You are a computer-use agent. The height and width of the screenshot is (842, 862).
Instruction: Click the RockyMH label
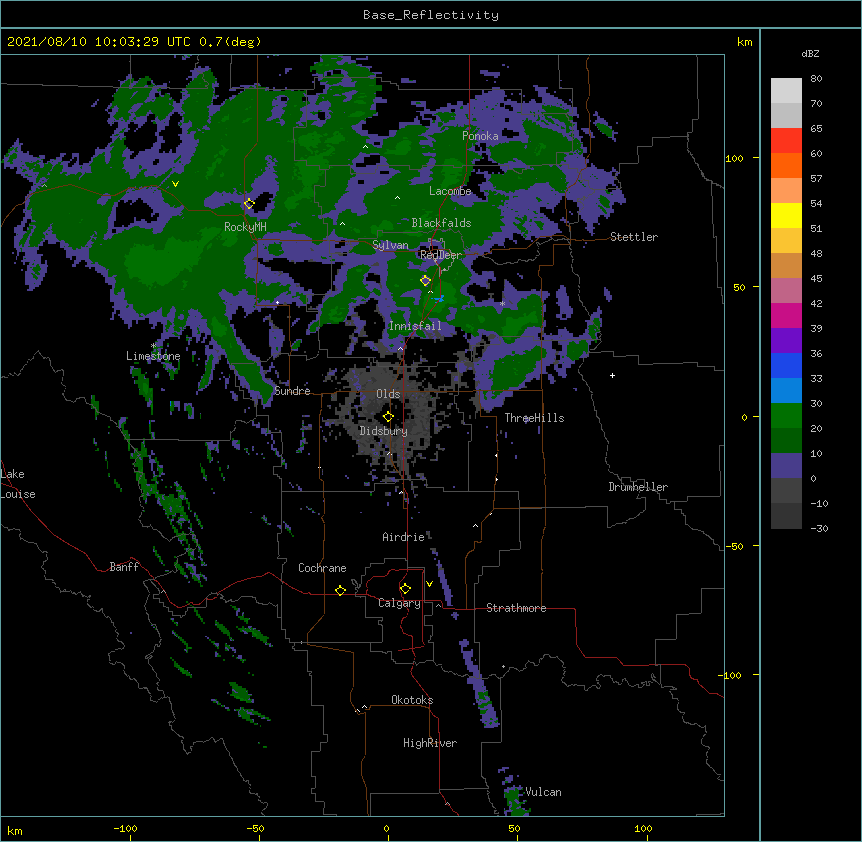coord(245,227)
